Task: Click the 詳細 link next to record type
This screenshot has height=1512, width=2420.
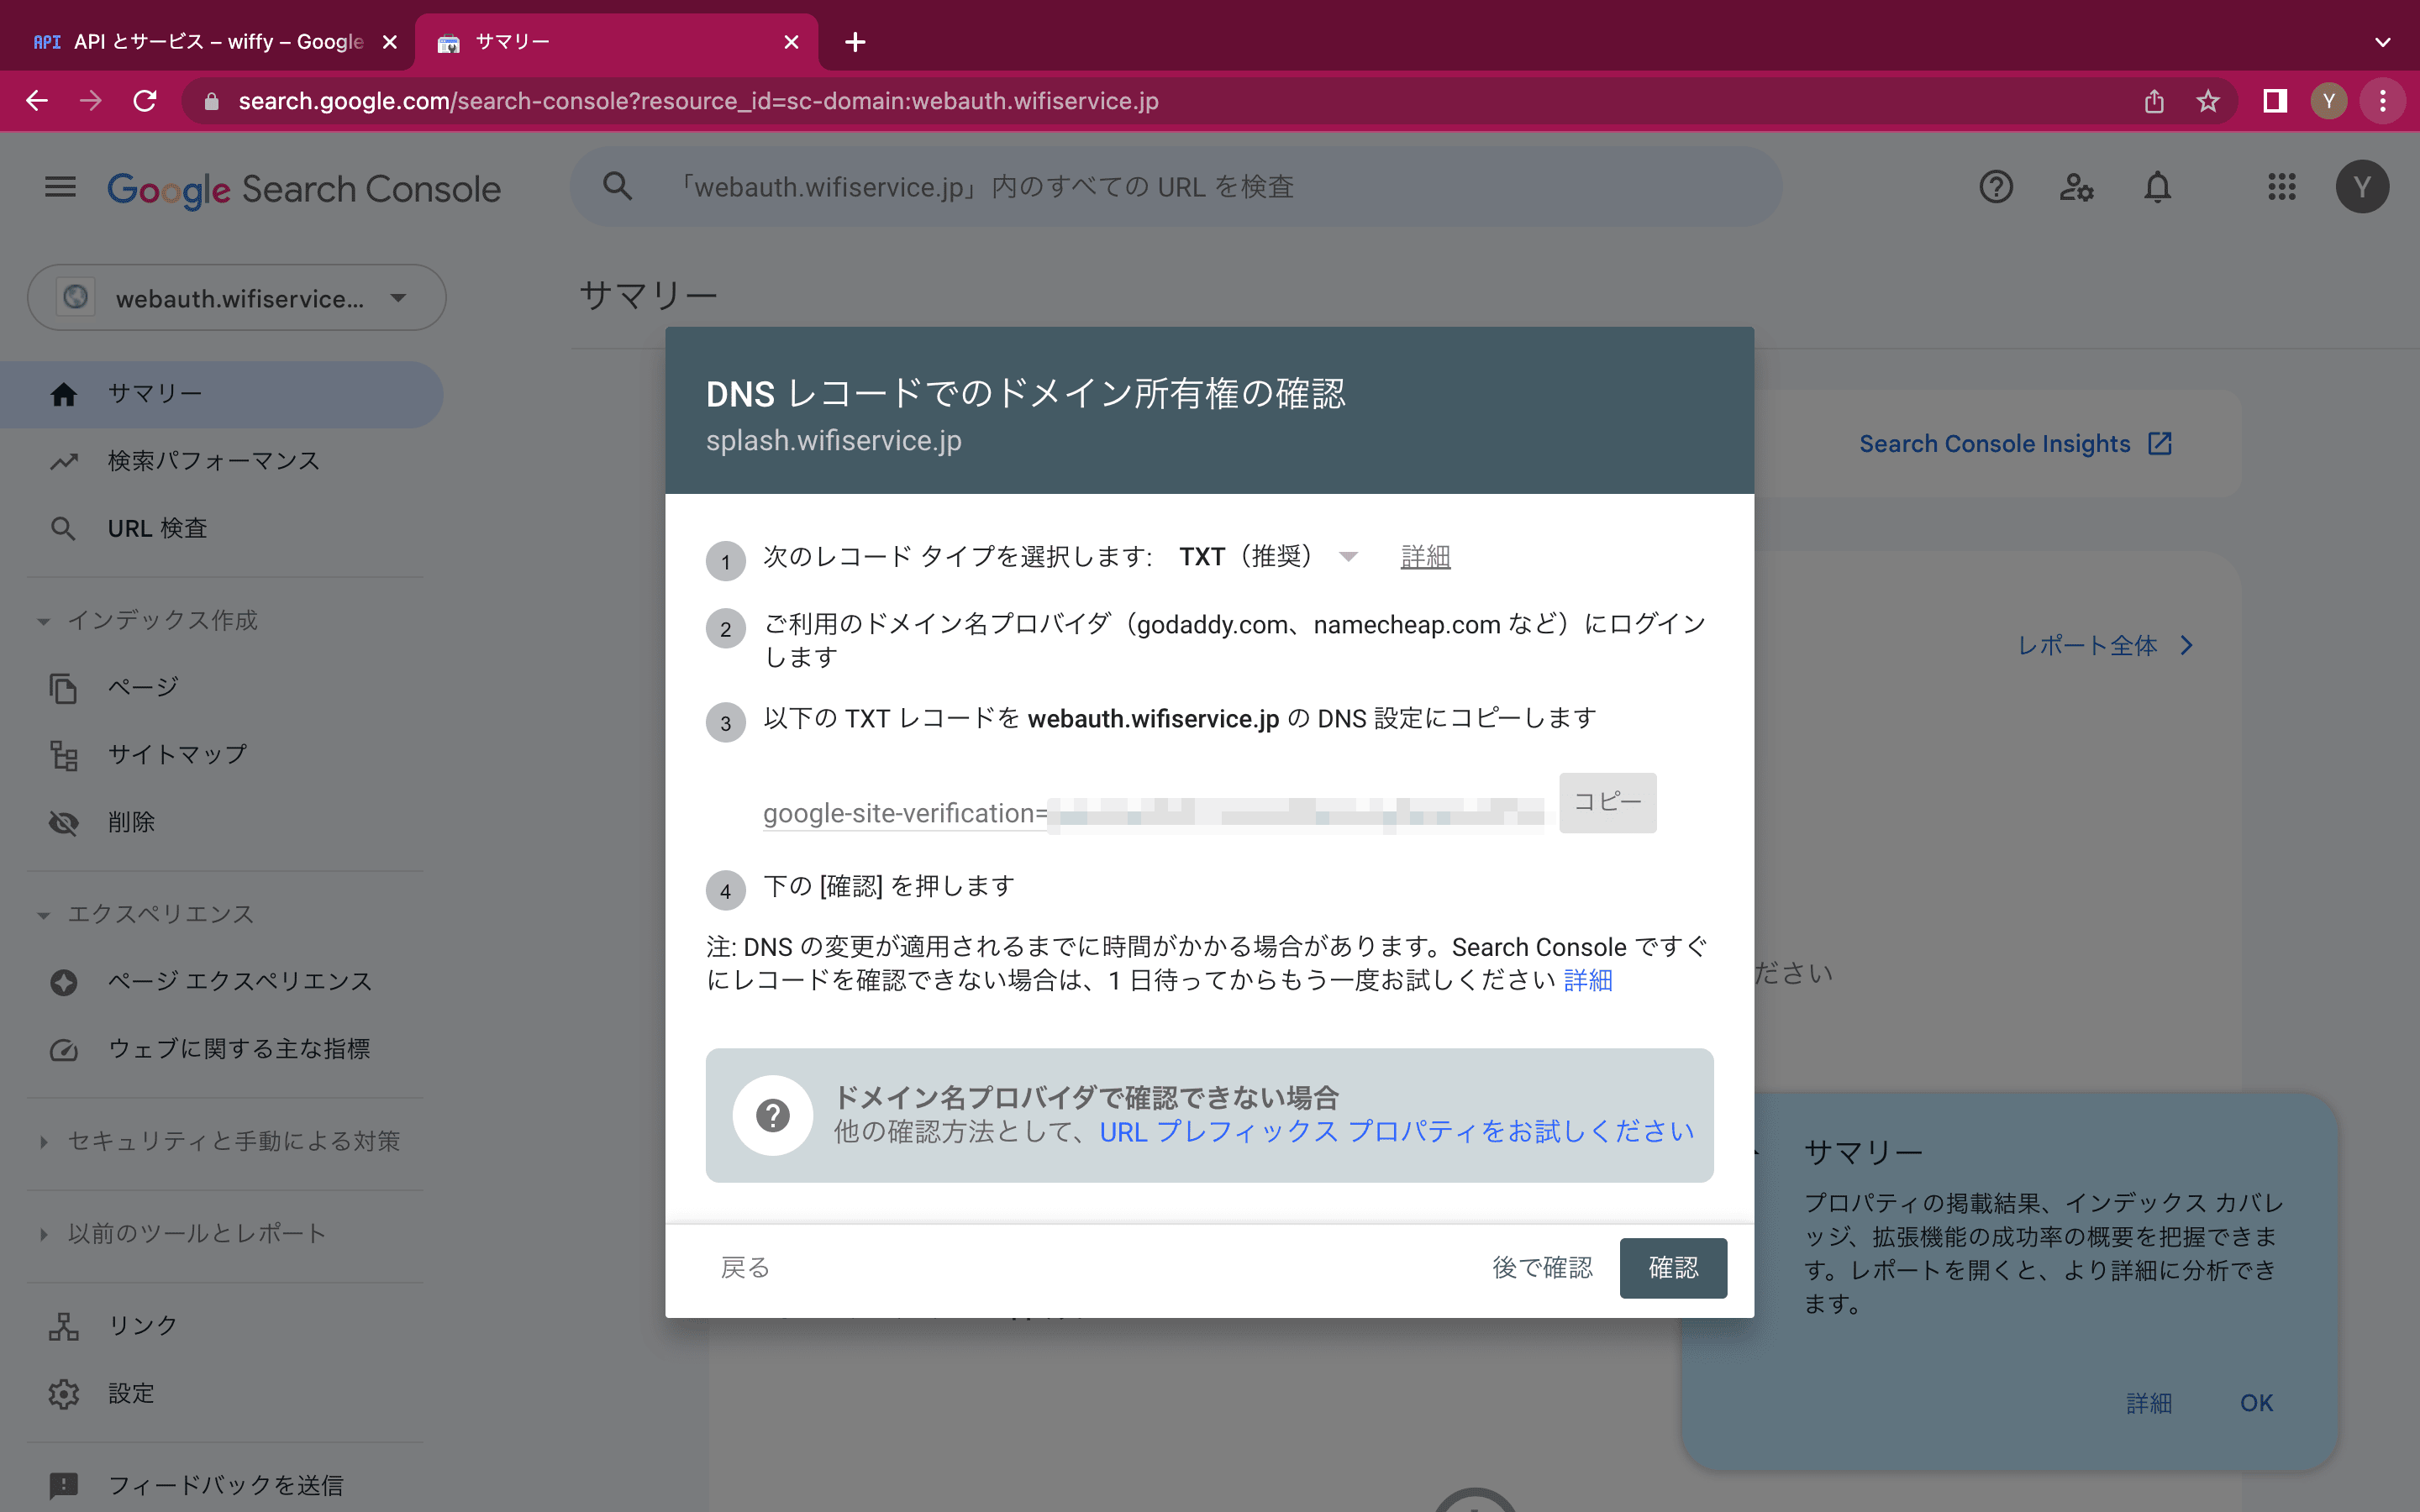Action: pyautogui.click(x=1425, y=557)
